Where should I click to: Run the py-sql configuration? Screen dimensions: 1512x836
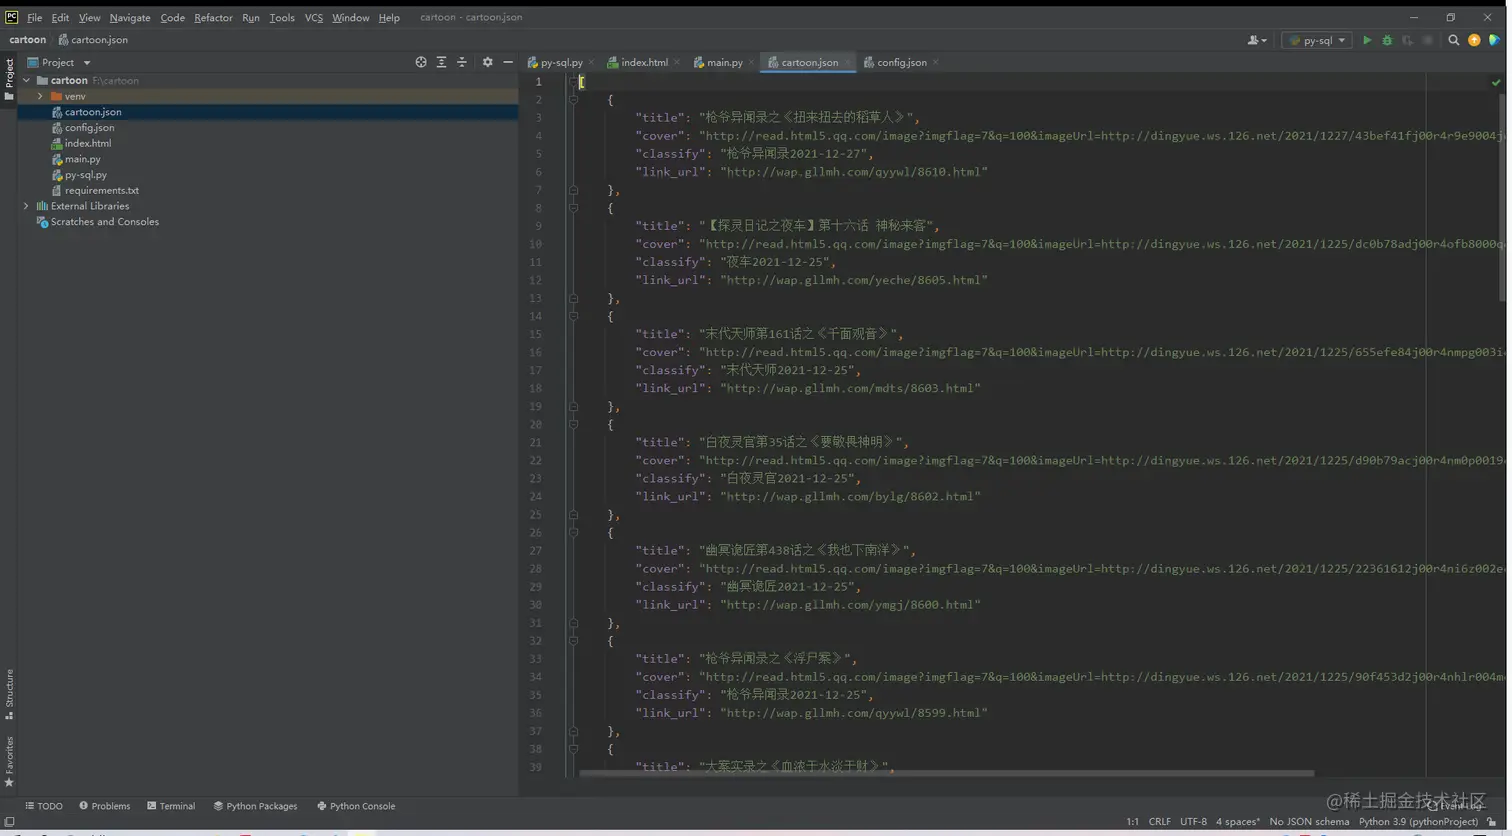tap(1366, 41)
